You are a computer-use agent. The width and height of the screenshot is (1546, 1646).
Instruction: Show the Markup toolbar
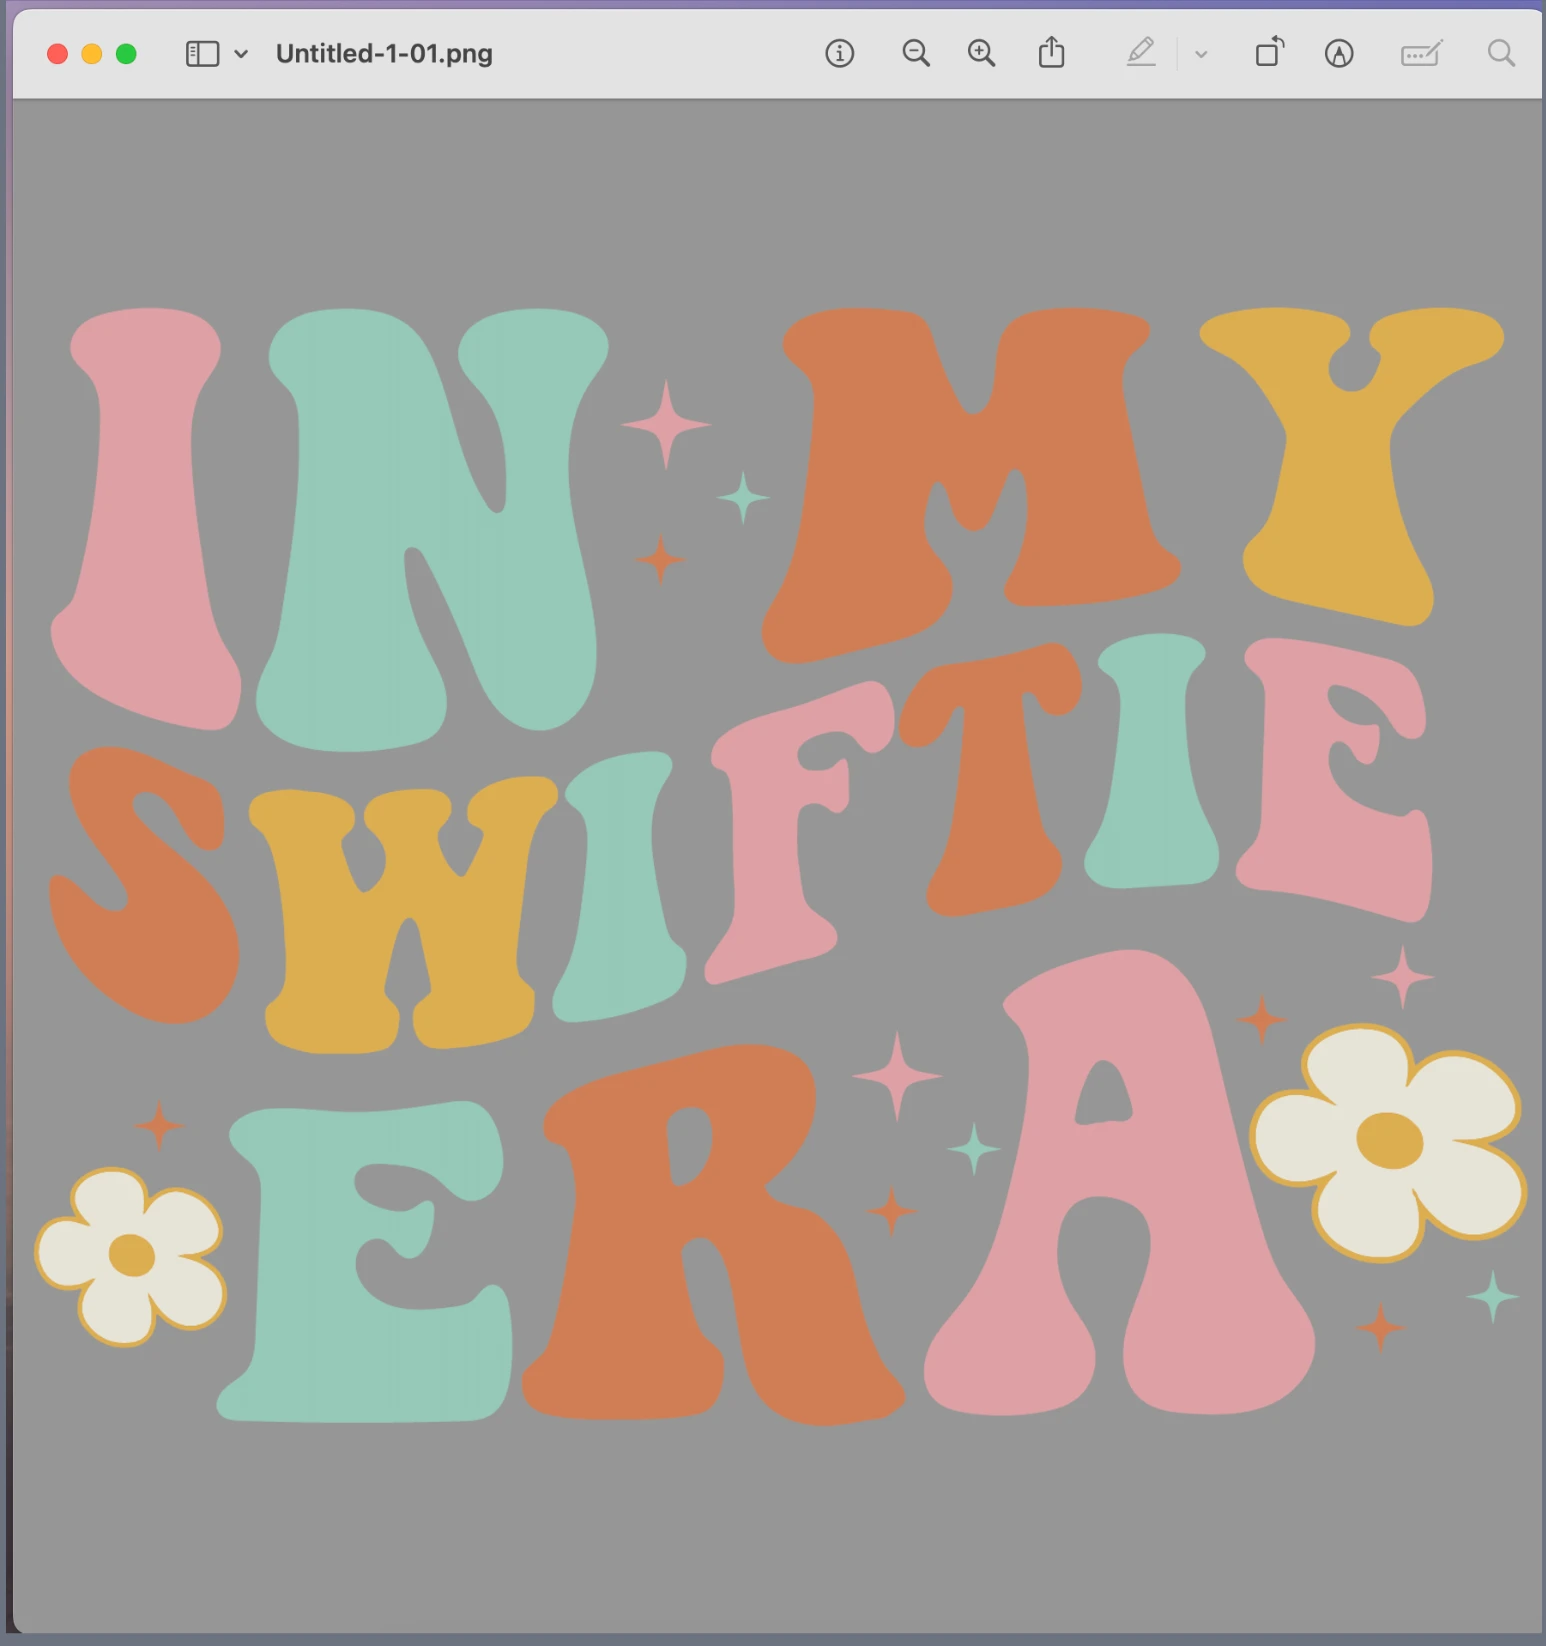tap(1339, 54)
